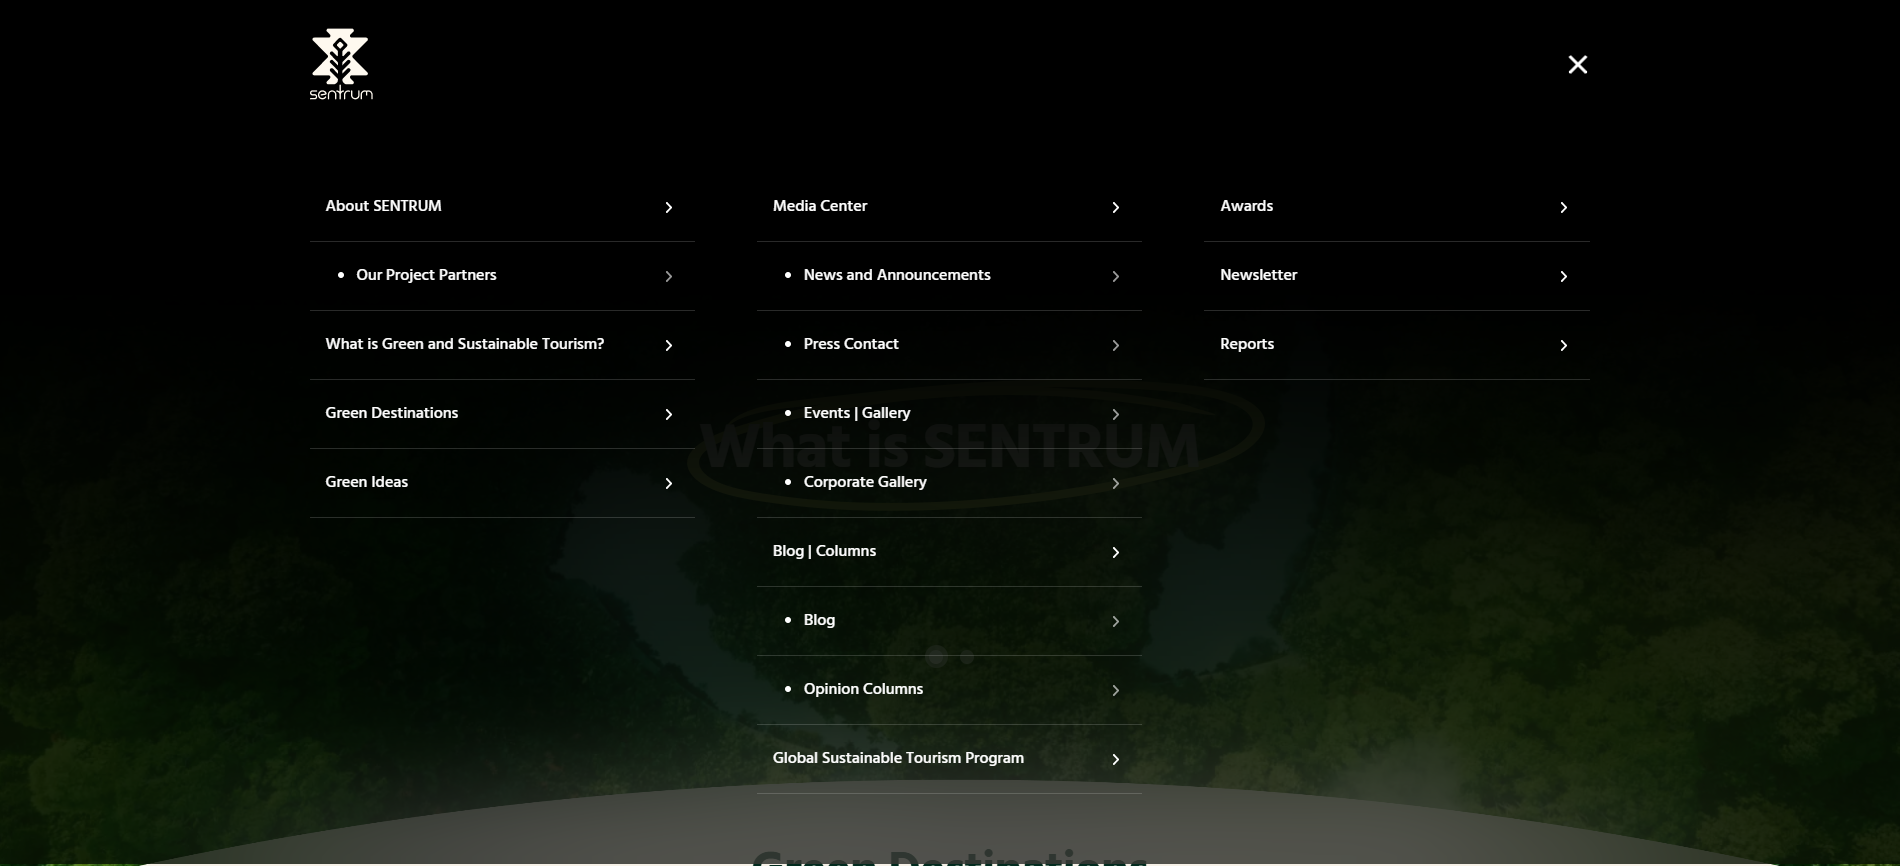Click the chevron beside Green Ideas
This screenshot has height=866, width=1900.
pyautogui.click(x=668, y=483)
